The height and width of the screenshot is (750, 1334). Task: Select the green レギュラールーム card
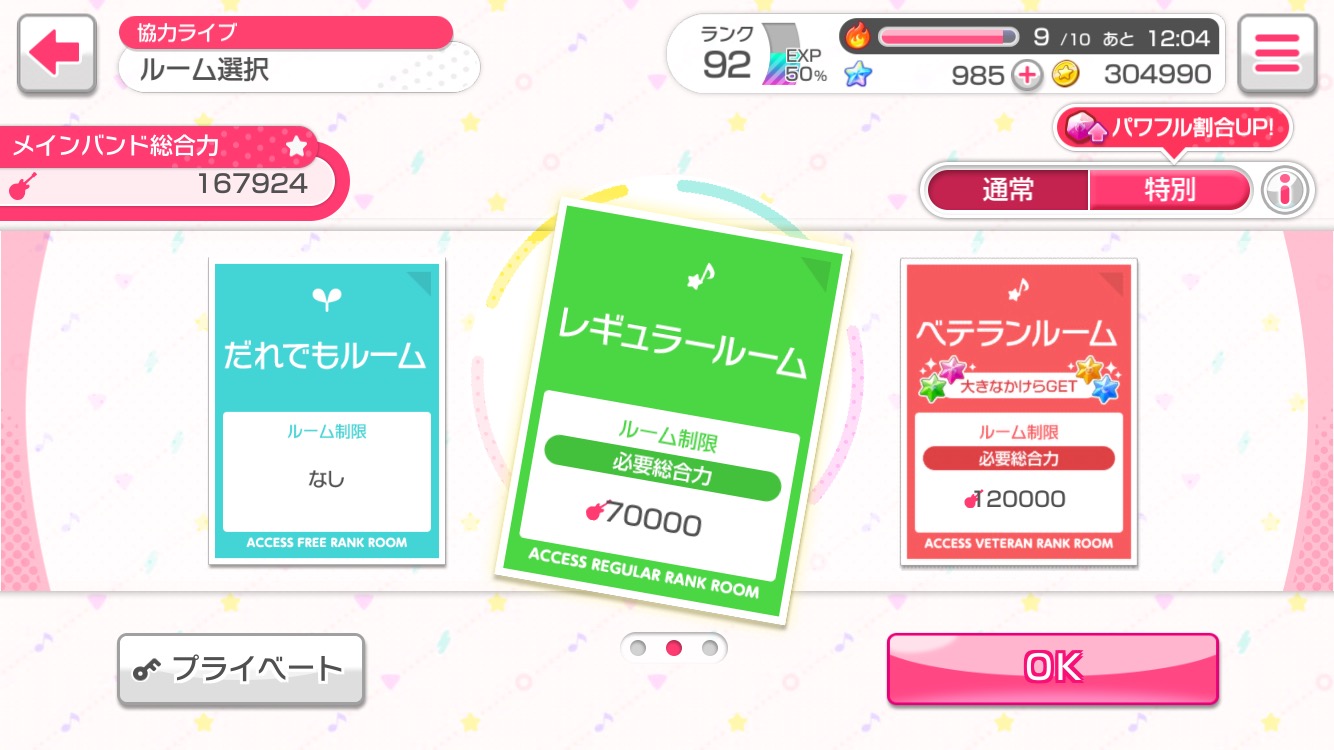tap(672, 412)
